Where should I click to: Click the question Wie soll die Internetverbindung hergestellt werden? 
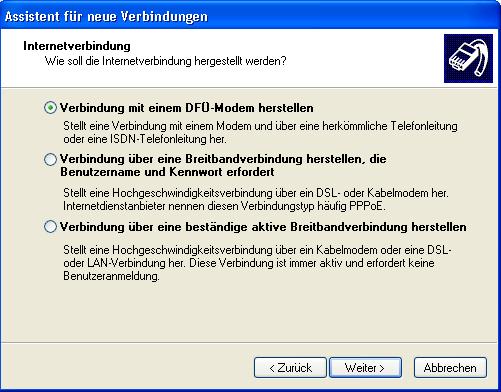tap(166, 61)
